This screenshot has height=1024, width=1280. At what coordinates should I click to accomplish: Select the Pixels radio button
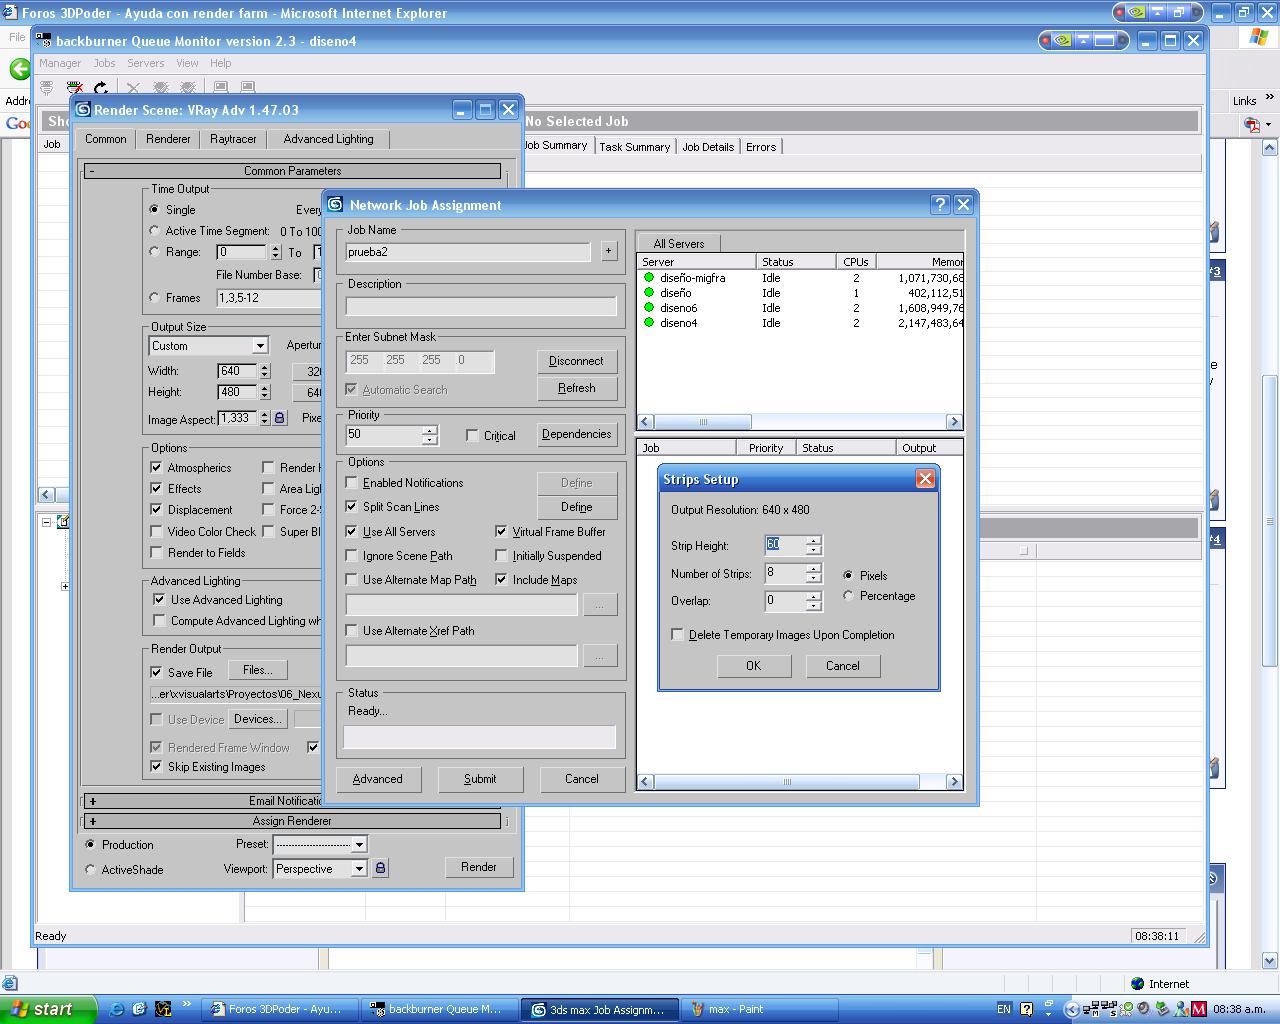848,576
